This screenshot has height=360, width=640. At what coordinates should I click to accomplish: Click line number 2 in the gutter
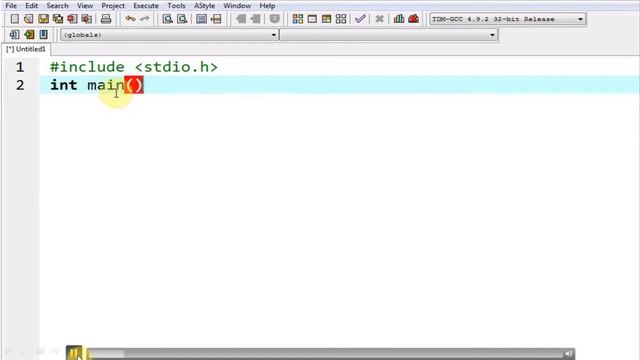20,85
